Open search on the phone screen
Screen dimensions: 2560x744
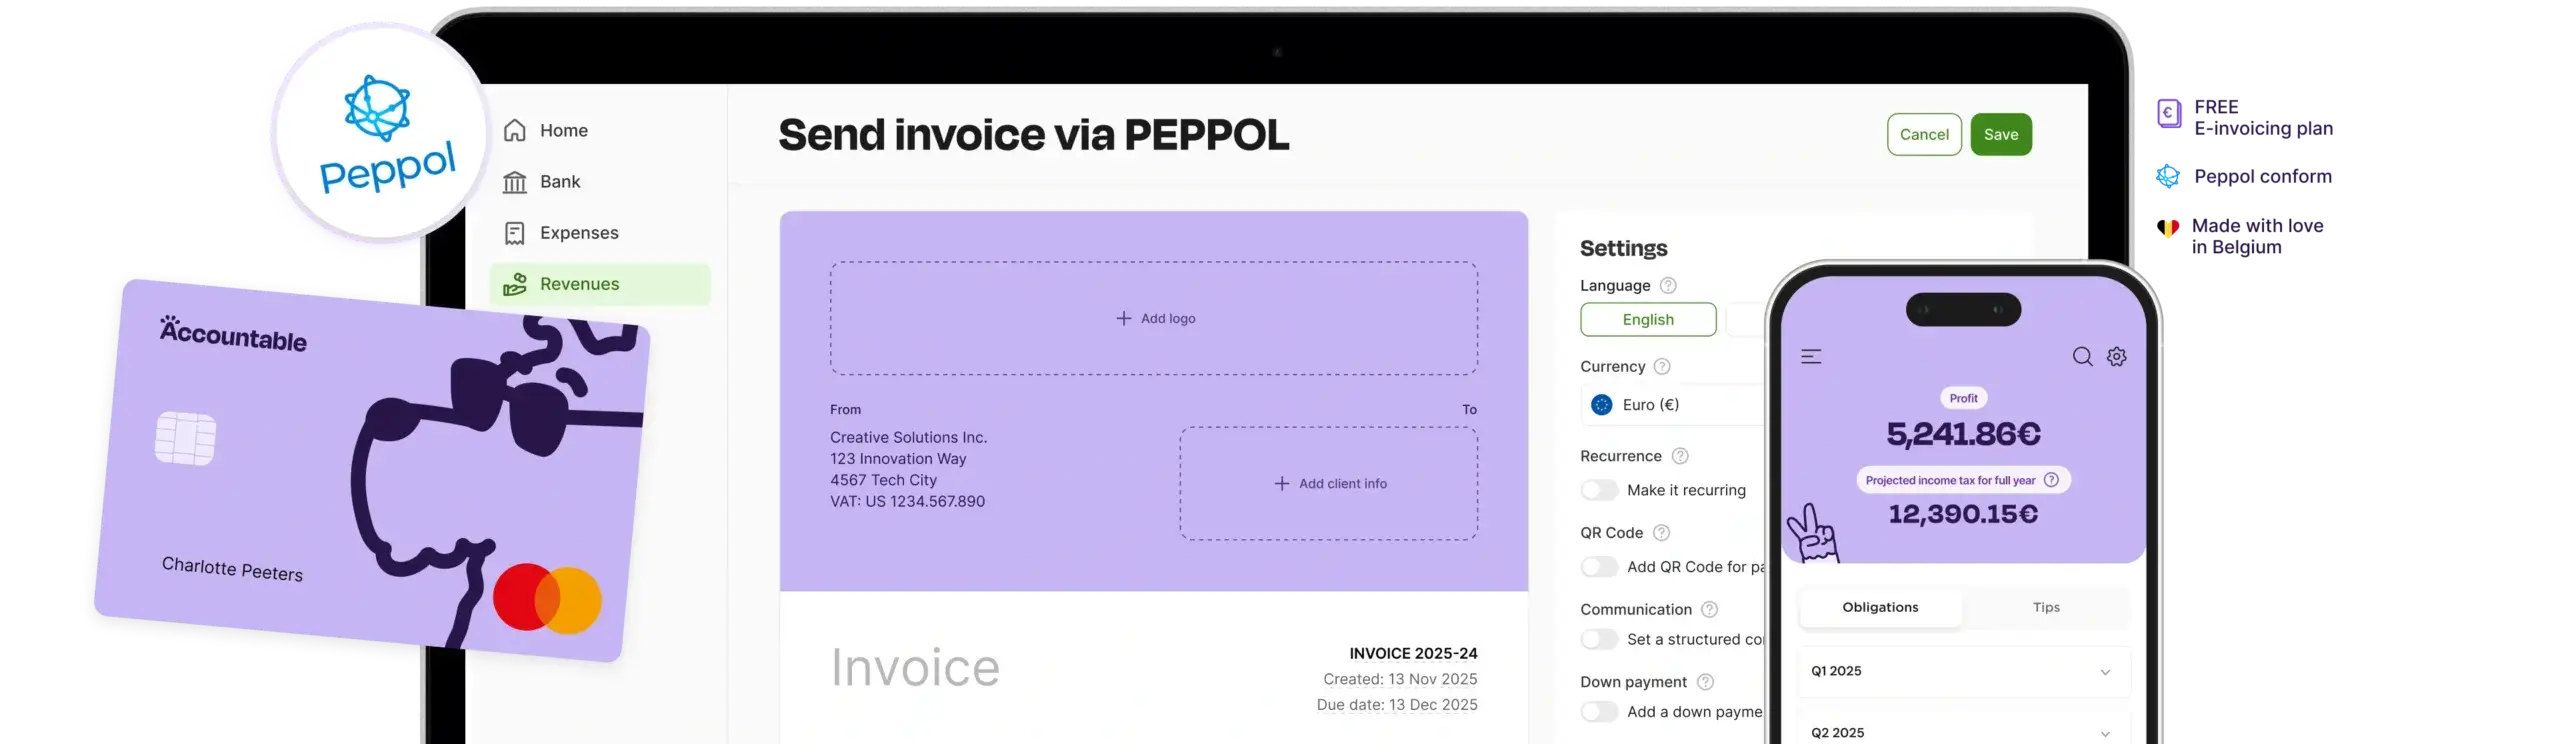2082,357
